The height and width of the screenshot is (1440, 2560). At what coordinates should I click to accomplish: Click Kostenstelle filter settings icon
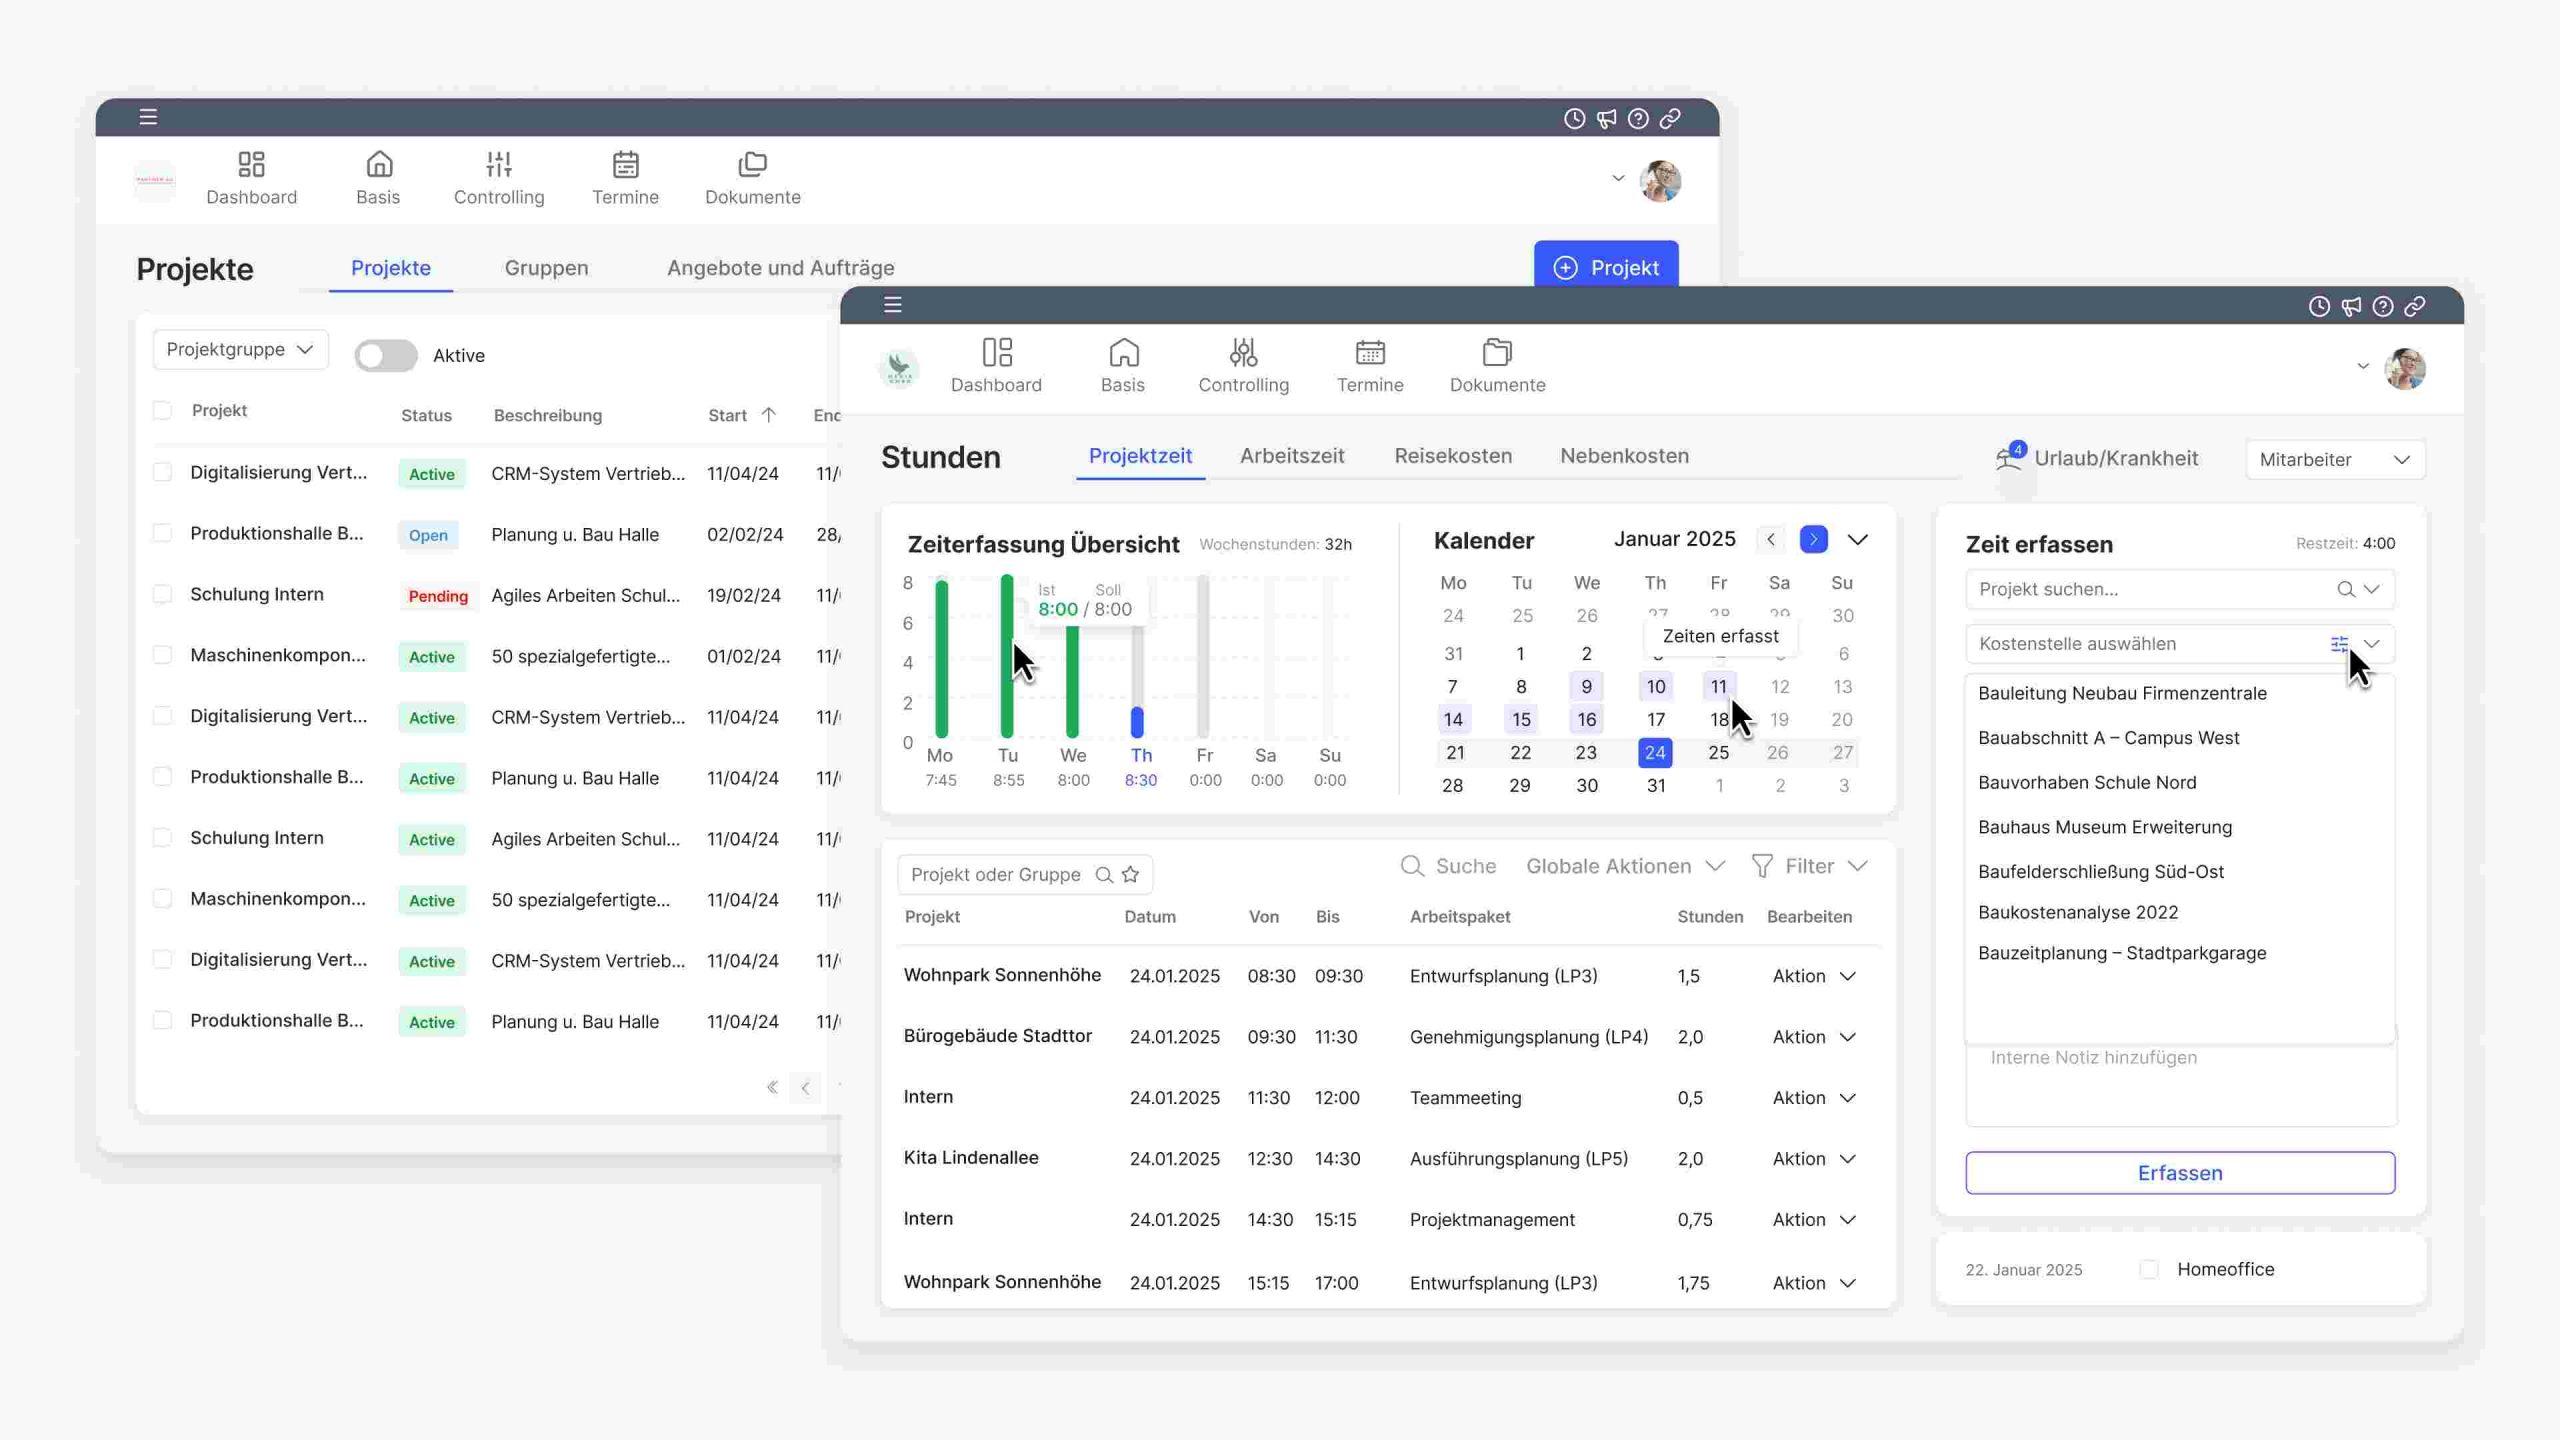pyautogui.click(x=2339, y=644)
